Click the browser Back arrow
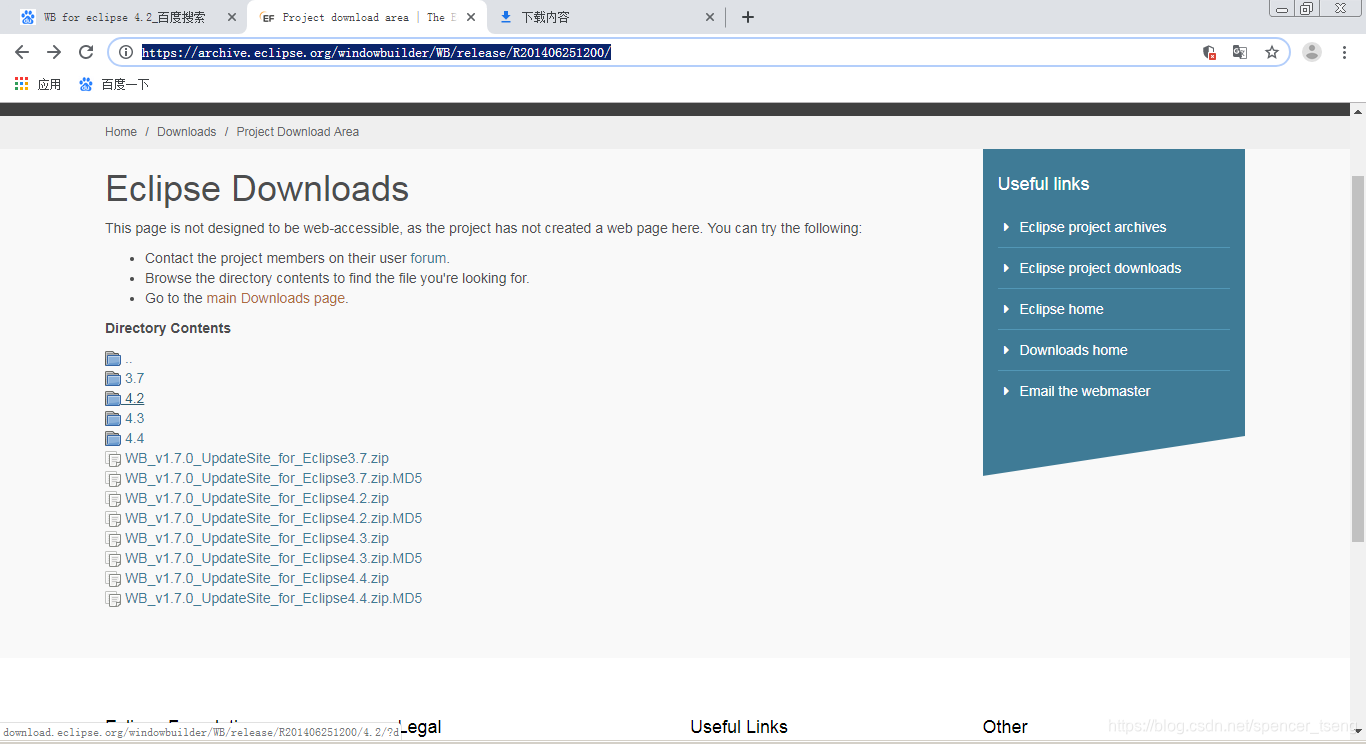The width and height of the screenshot is (1366, 744). point(22,52)
